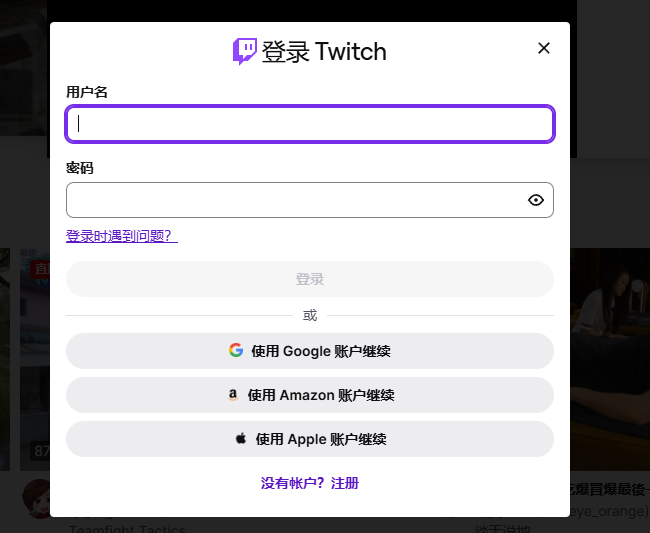This screenshot has width=650, height=533.
Task: Focus the 用户名 username input field
Action: coord(310,124)
